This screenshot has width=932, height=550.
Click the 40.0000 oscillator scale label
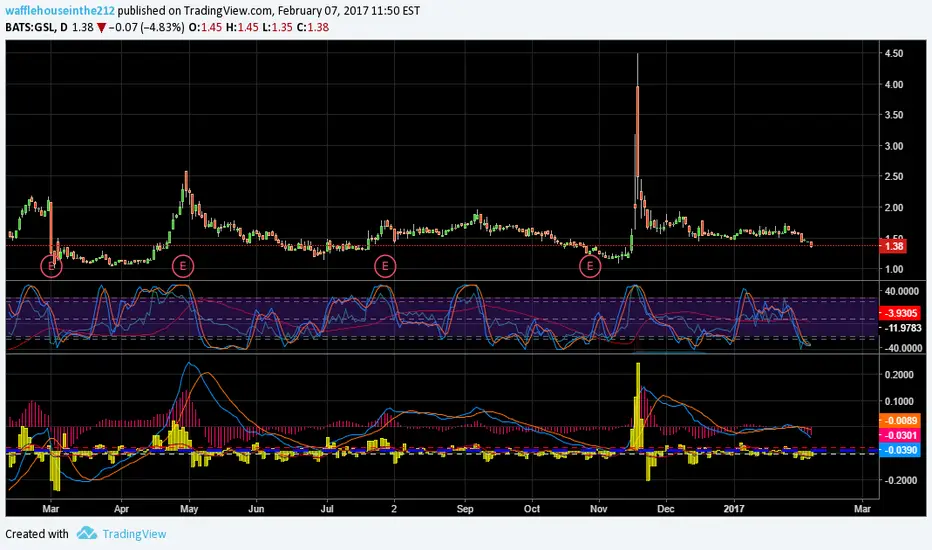click(903, 291)
